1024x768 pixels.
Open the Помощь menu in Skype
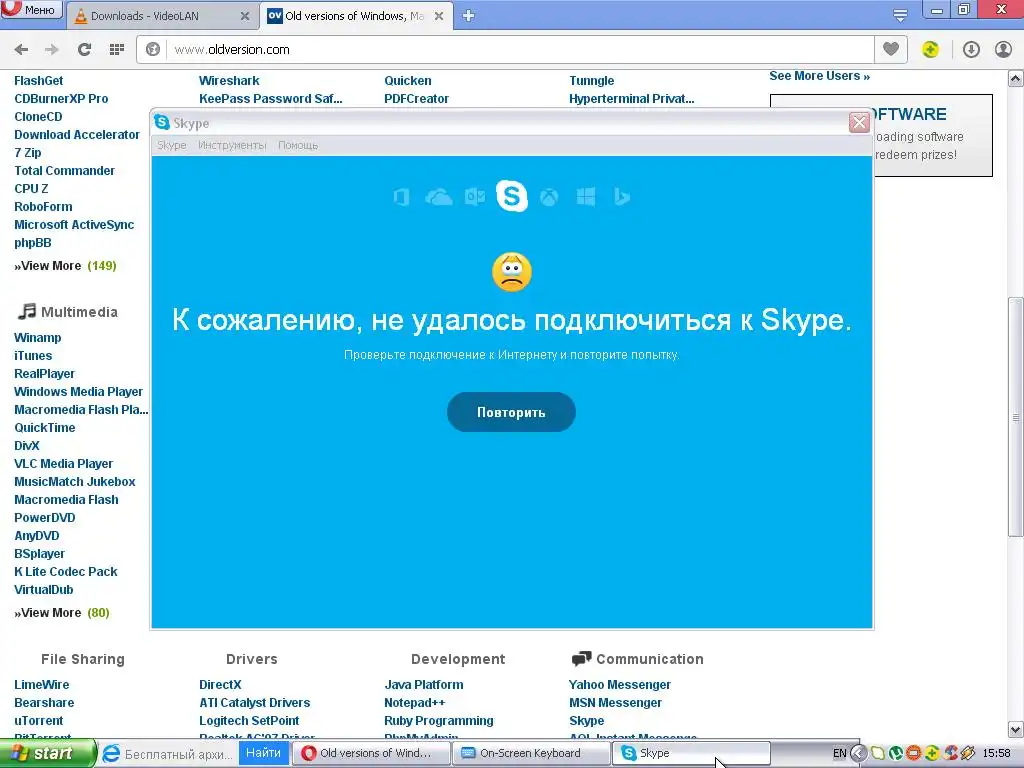pyautogui.click(x=298, y=145)
